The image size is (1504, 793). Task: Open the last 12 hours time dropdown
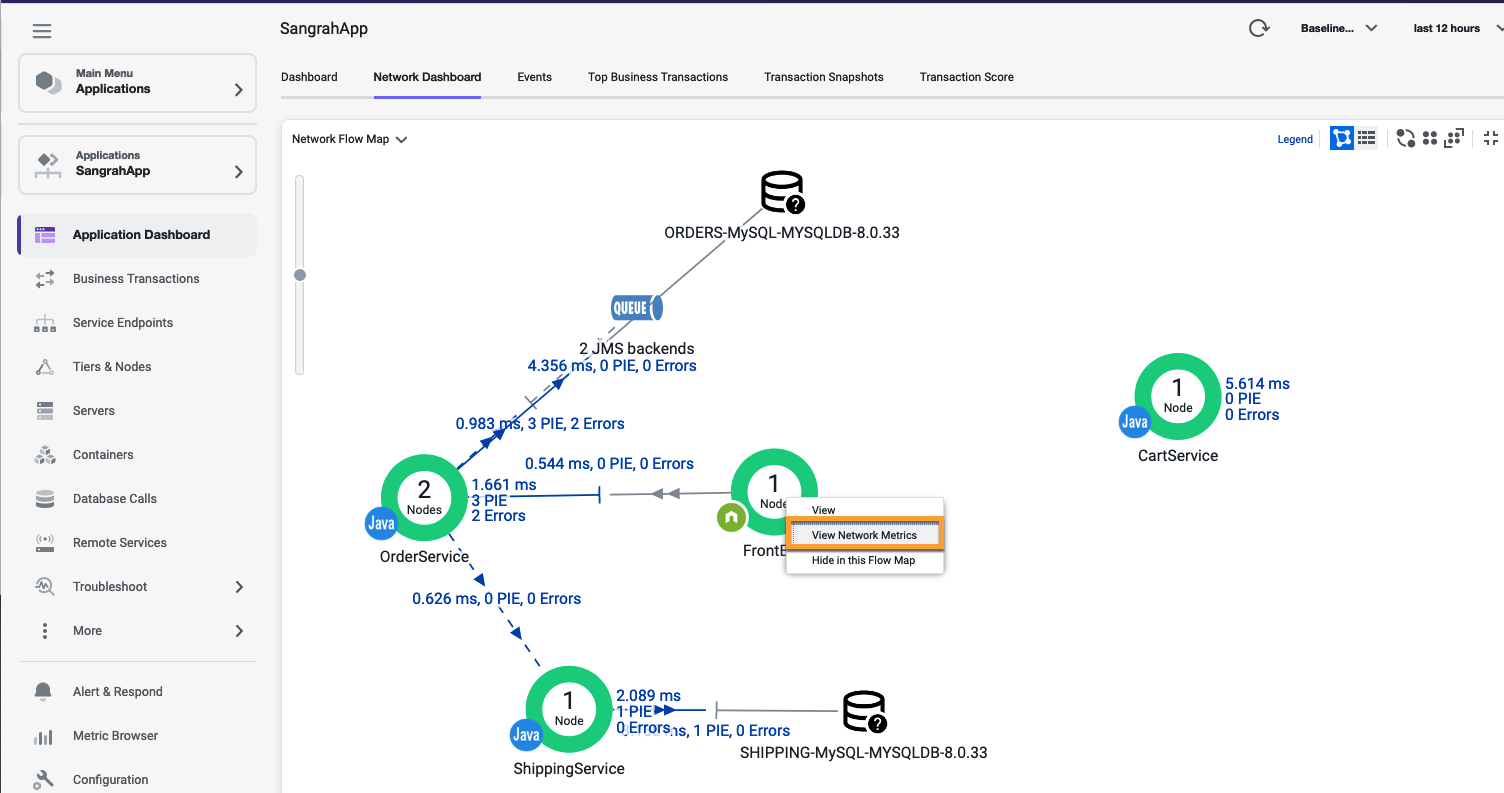pos(1457,28)
